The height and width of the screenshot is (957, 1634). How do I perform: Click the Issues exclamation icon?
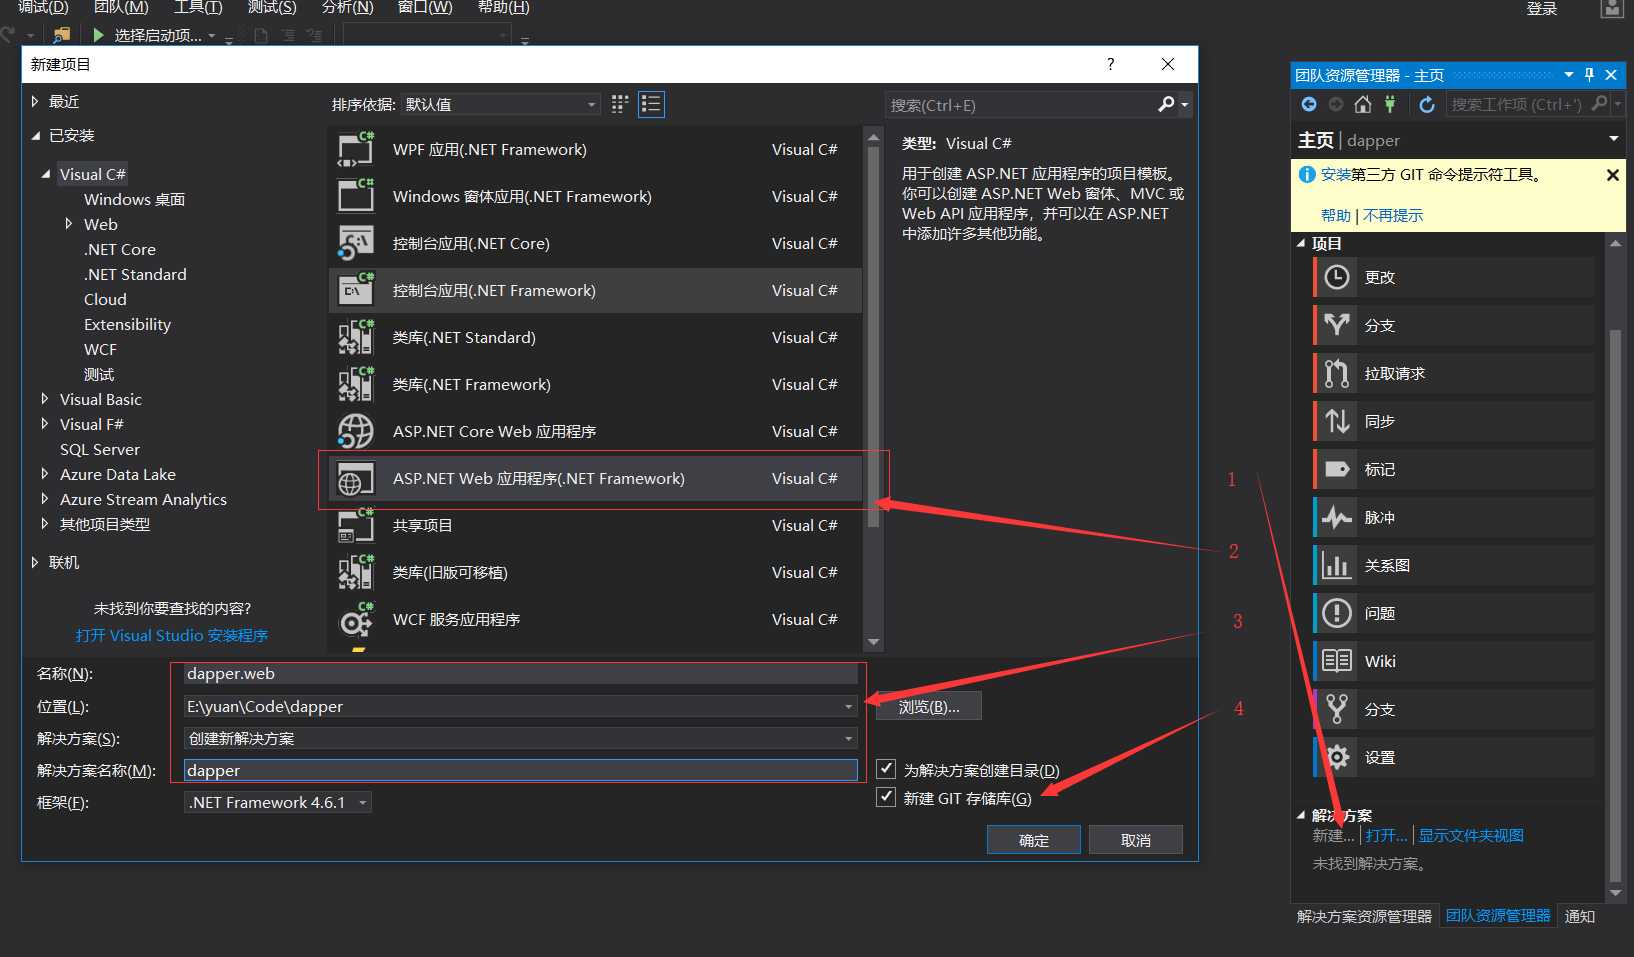coord(1337,613)
